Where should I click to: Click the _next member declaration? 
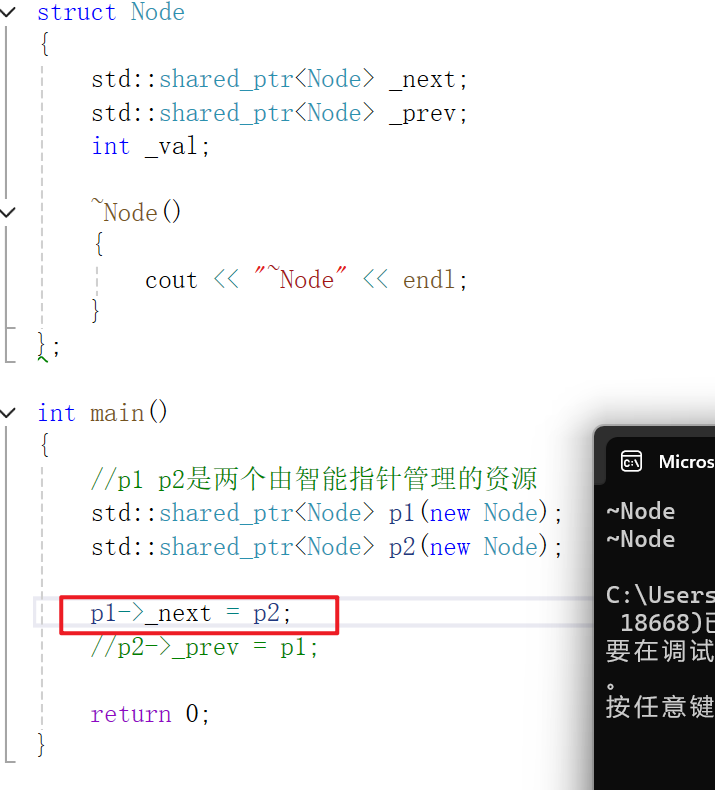279,80
